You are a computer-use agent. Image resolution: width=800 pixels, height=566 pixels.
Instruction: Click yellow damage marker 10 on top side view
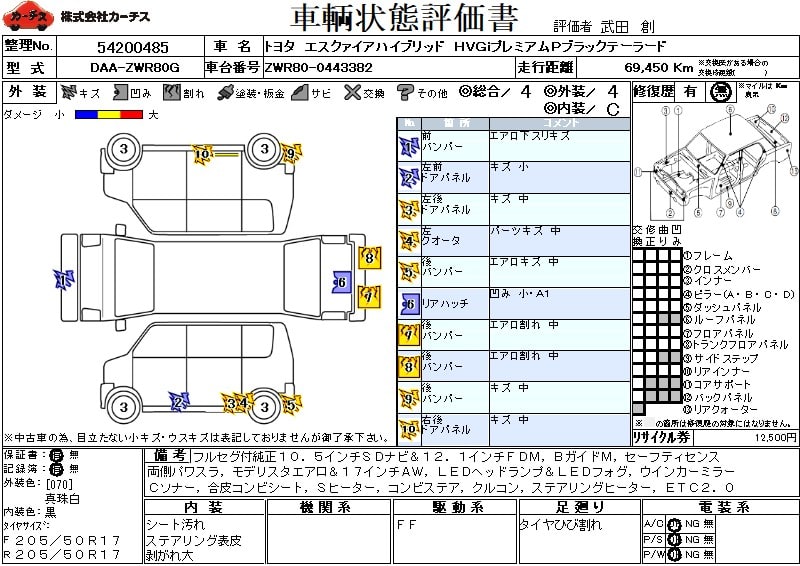(x=202, y=155)
